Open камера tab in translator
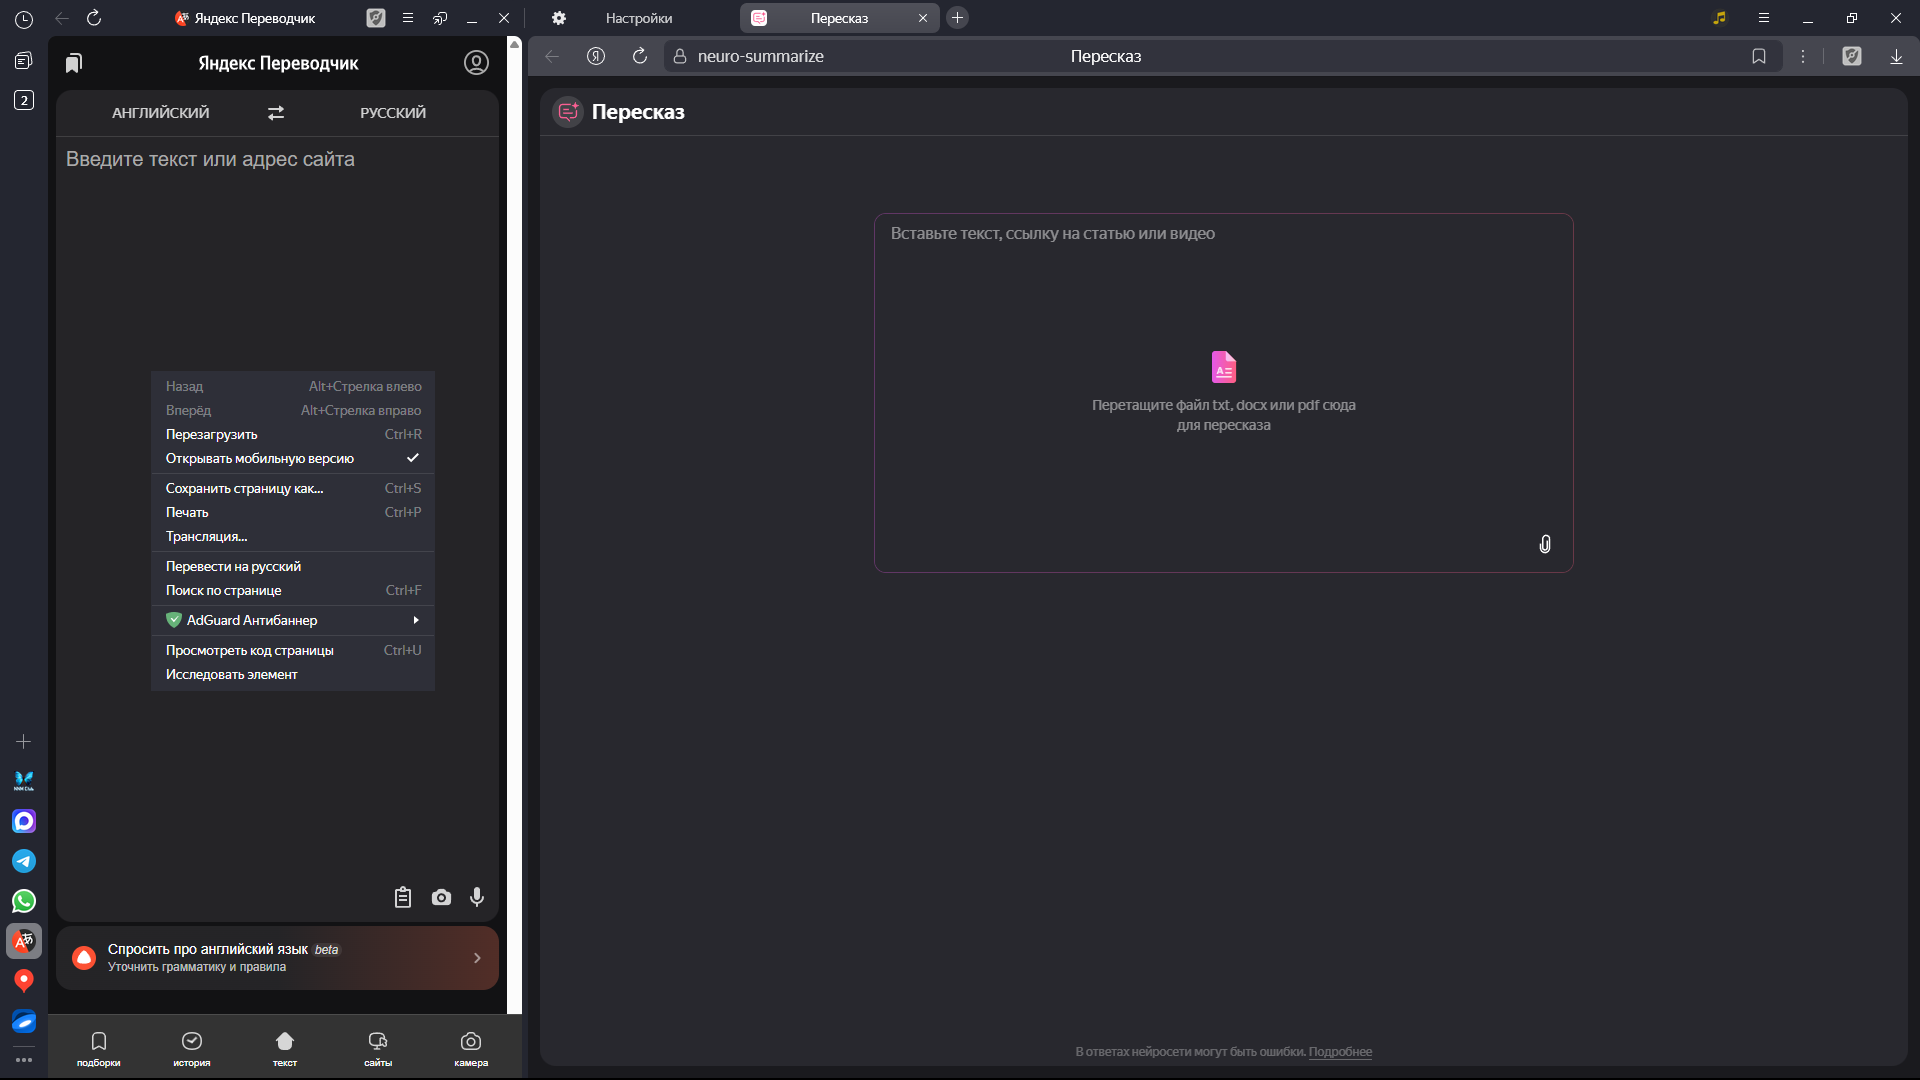 pos(471,1049)
